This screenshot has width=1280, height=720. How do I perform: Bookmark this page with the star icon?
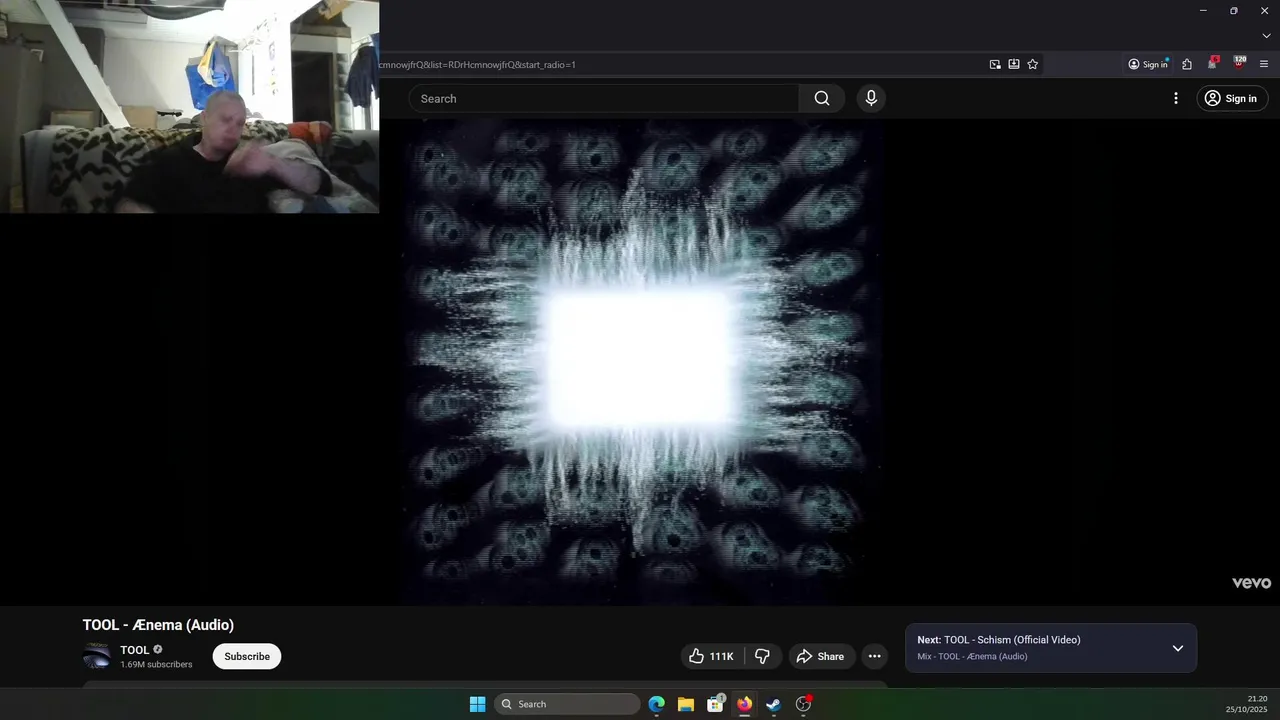[x=1033, y=64]
